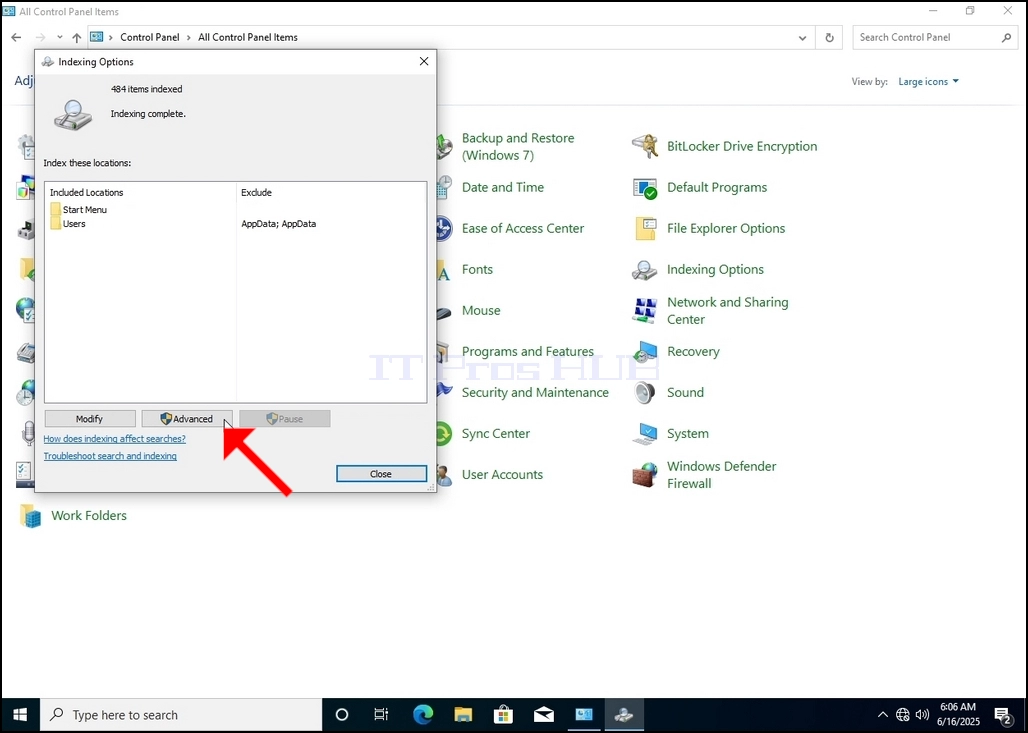The image size is (1028, 733).
Task: Open Microsoft Store from taskbar
Action: 504,715
